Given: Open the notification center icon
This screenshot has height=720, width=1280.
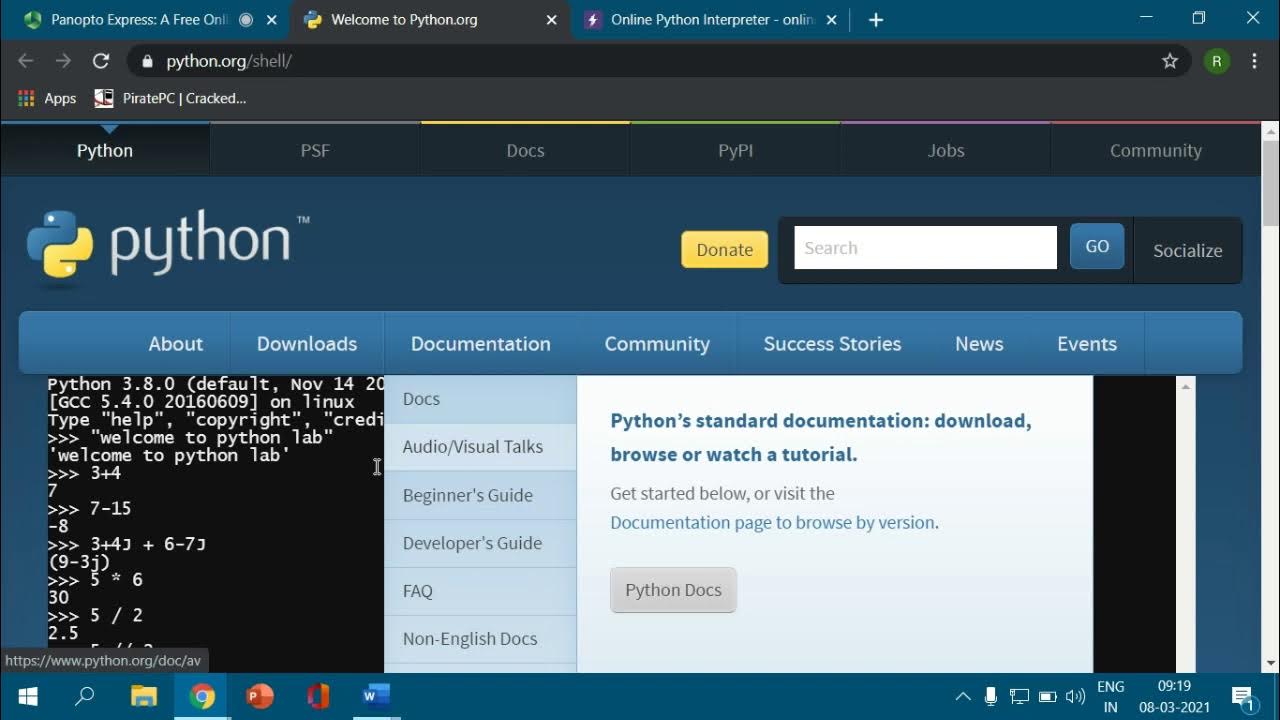Looking at the screenshot, I should pyautogui.click(x=1242, y=696).
